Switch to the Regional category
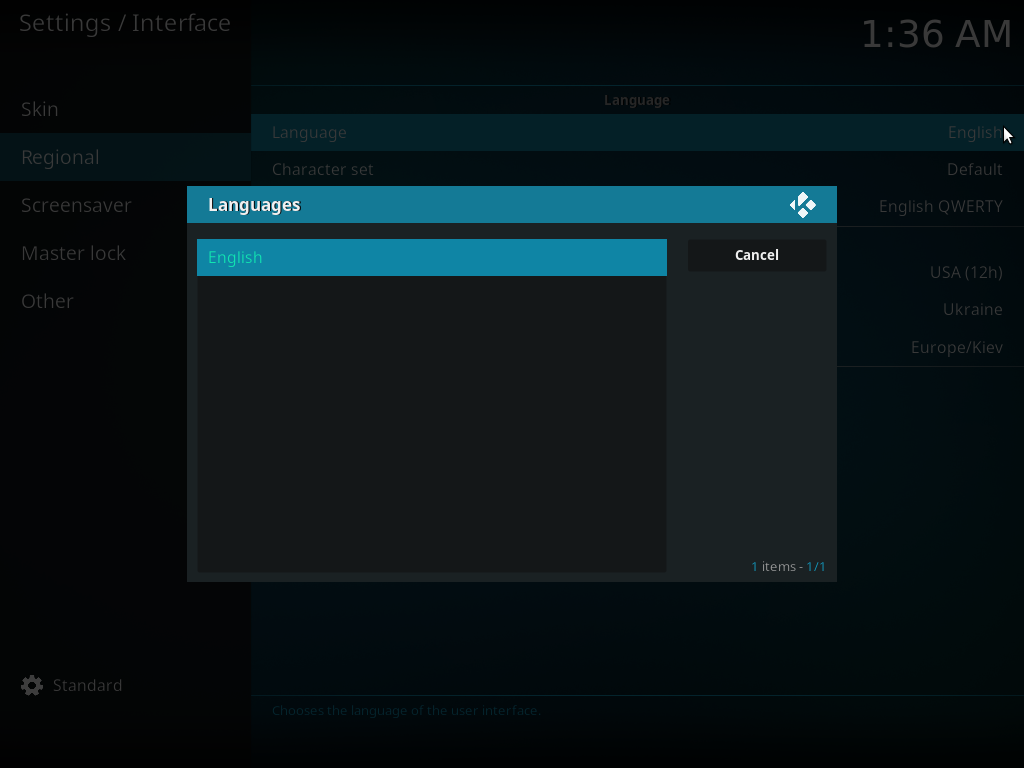This screenshot has width=1024, height=768. point(60,157)
